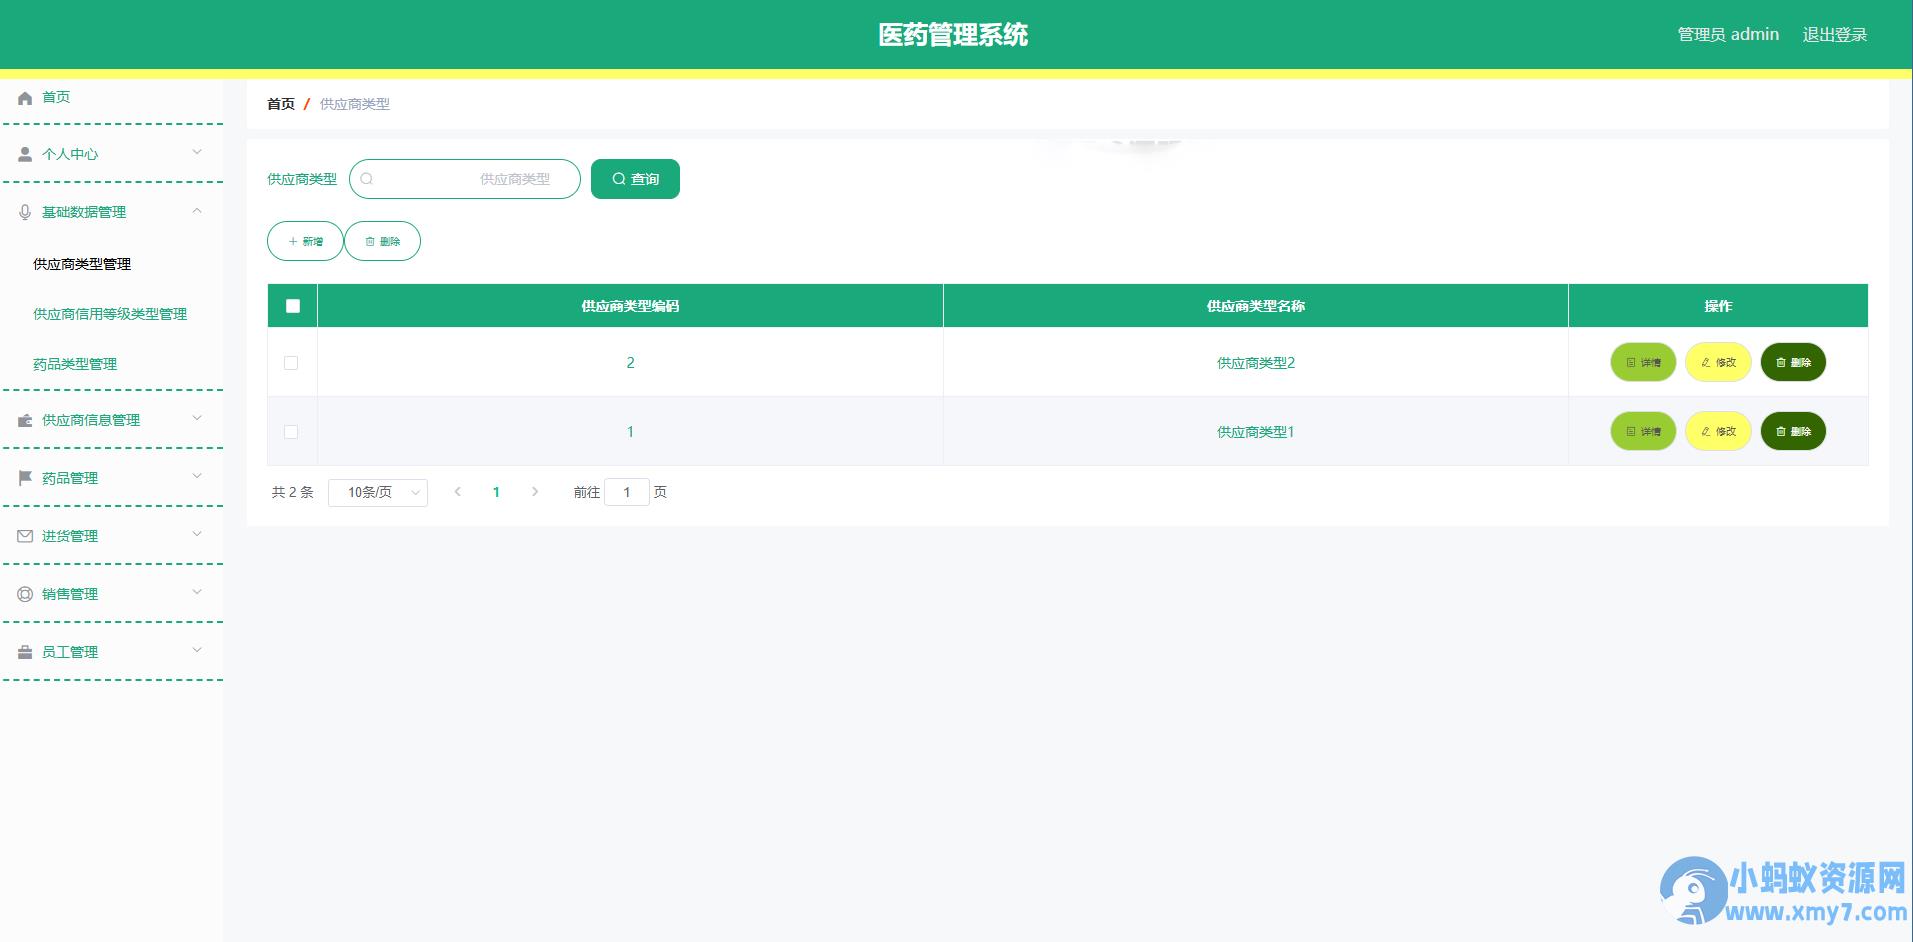1913x942 pixels.
Task: Click 管理员 admin in the header
Action: (1728, 35)
